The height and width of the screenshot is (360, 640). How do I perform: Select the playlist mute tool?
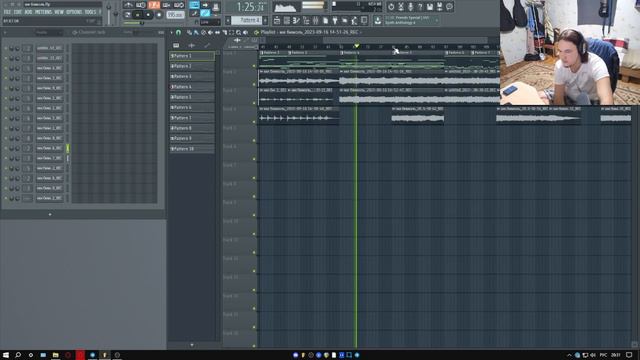pyautogui.click(x=210, y=32)
